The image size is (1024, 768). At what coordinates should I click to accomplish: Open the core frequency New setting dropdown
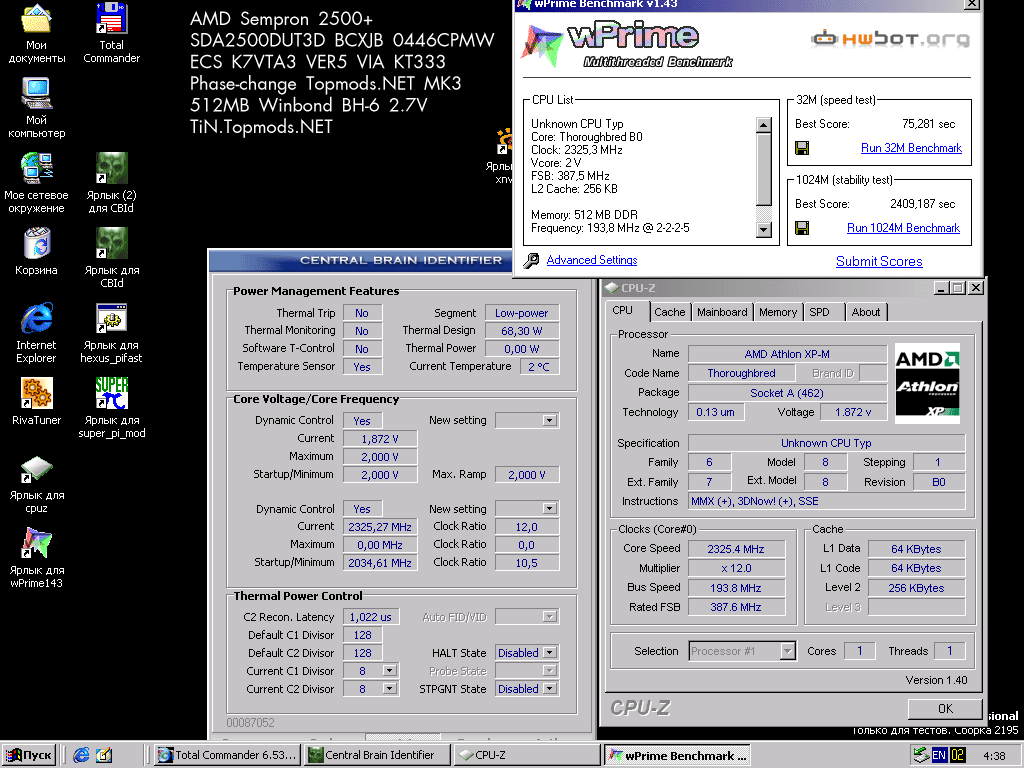pos(550,509)
